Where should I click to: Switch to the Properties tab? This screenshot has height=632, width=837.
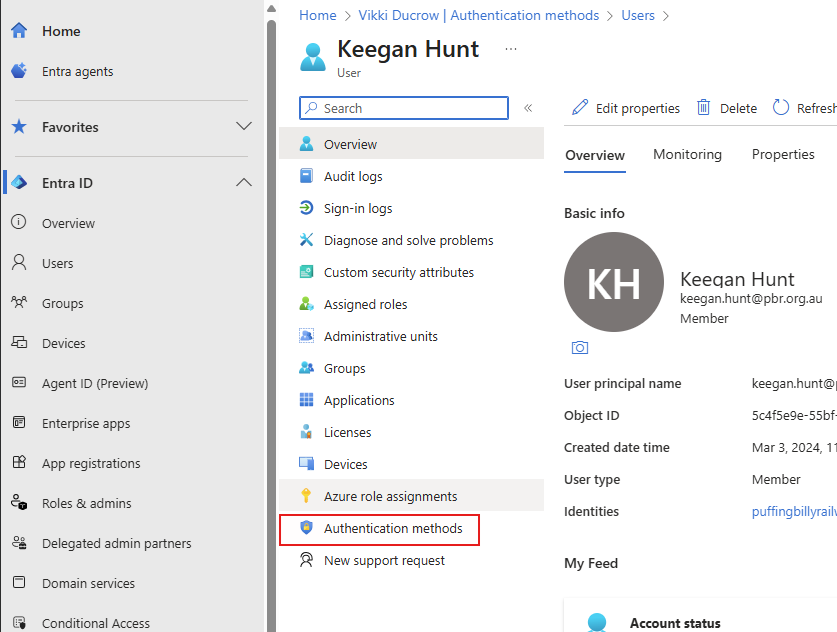(783, 154)
